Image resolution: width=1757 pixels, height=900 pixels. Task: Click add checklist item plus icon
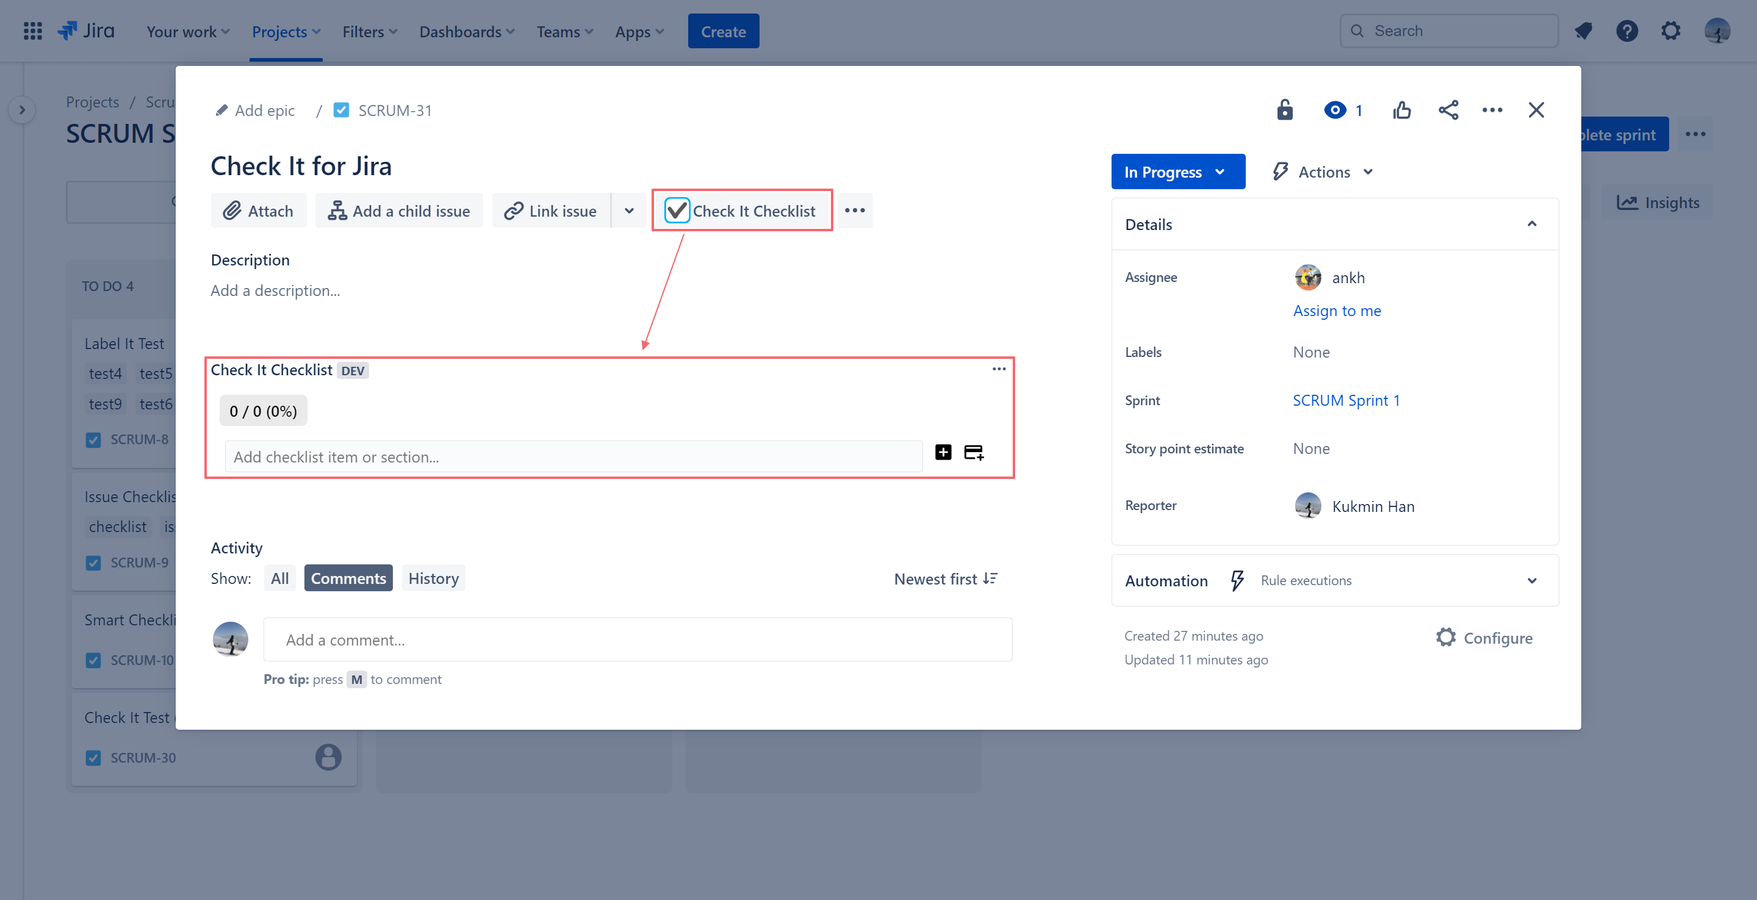click(943, 453)
